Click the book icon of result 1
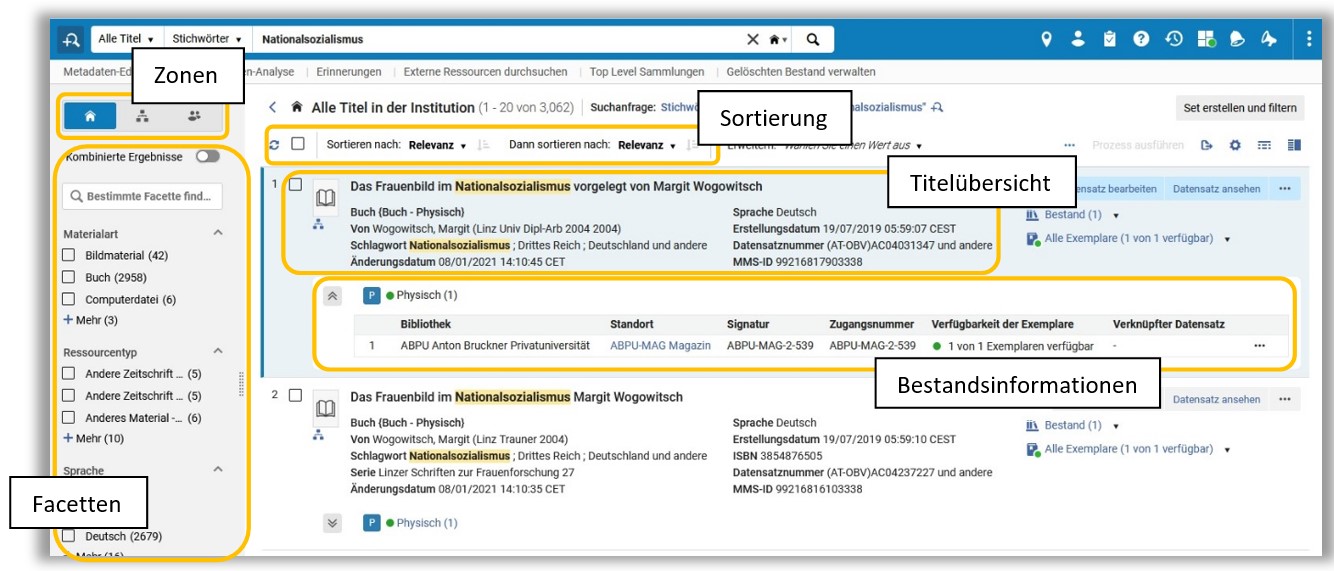This screenshot has width=1334, height=571. [x=325, y=199]
